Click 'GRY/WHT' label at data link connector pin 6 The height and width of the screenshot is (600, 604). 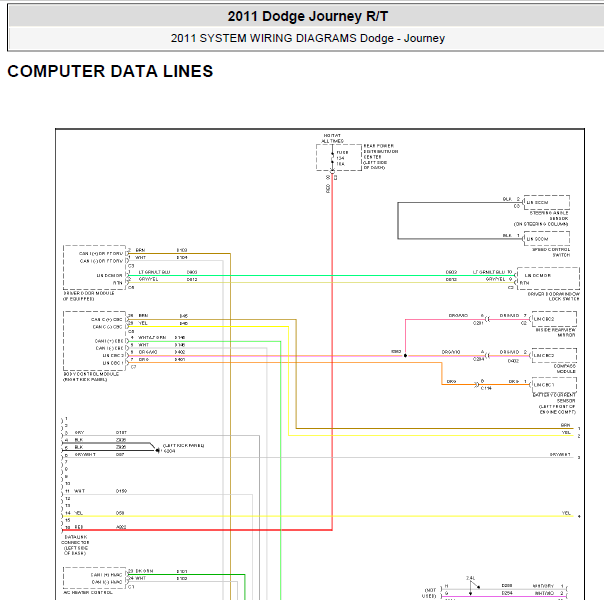(85, 454)
